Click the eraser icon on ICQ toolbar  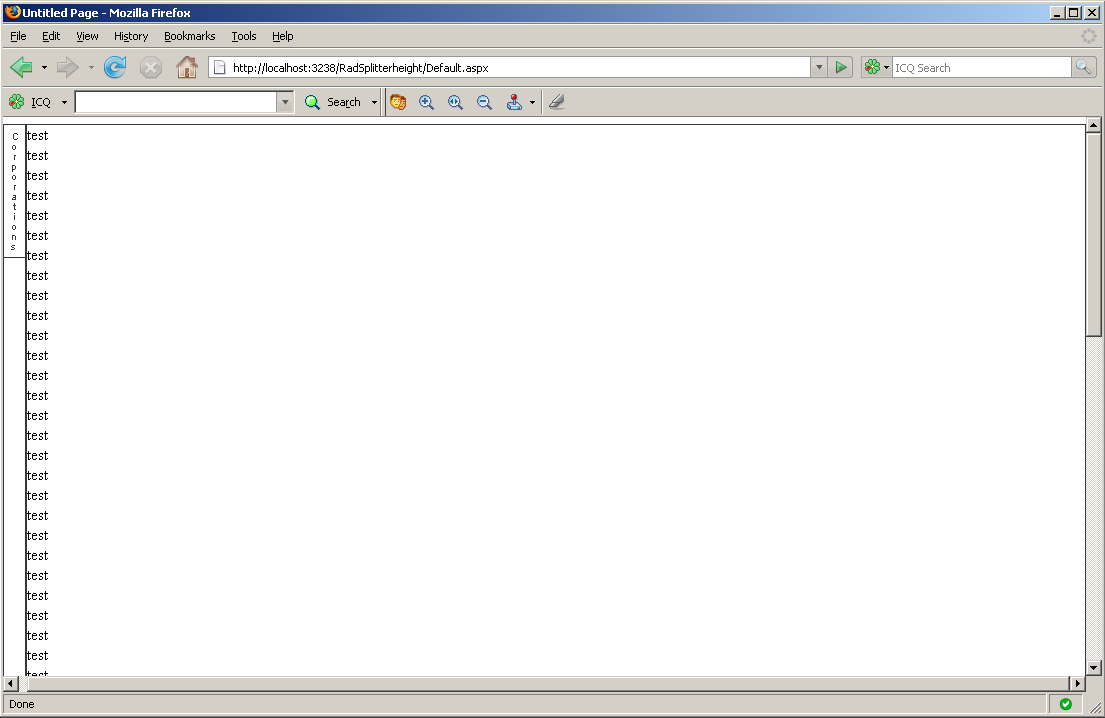point(557,102)
